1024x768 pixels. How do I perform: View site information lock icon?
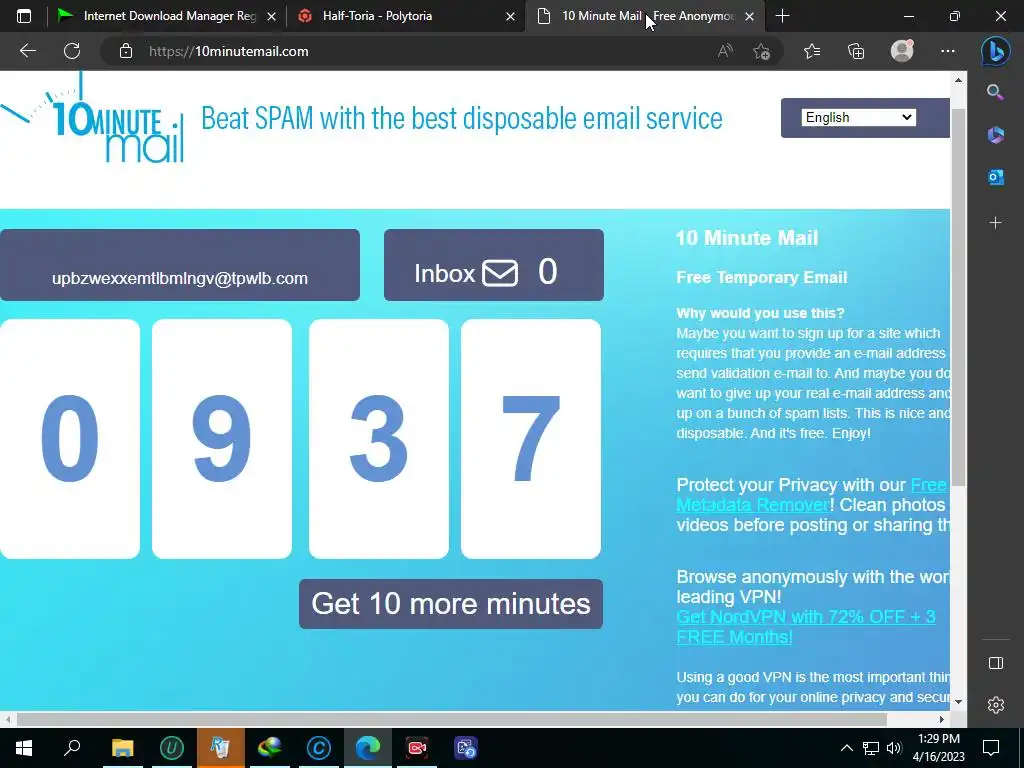[x=126, y=51]
